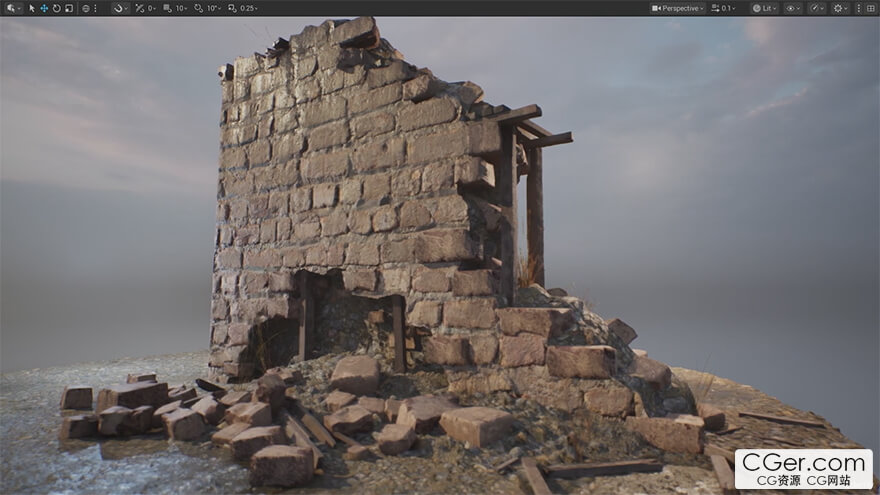The height and width of the screenshot is (495, 880).
Task: Open the transform tools extra options dots
Action: coord(96,8)
